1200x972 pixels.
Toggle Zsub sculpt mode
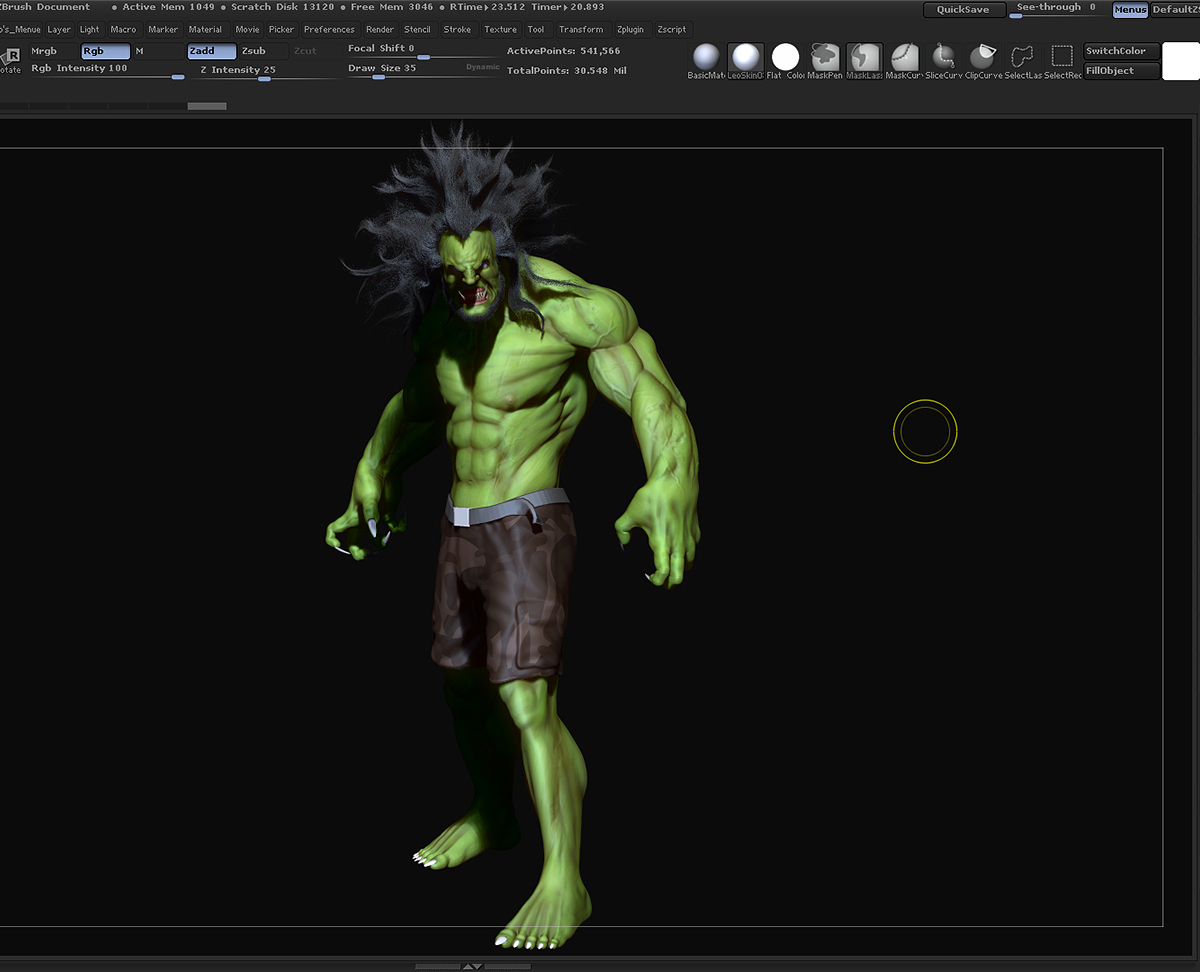coord(264,51)
